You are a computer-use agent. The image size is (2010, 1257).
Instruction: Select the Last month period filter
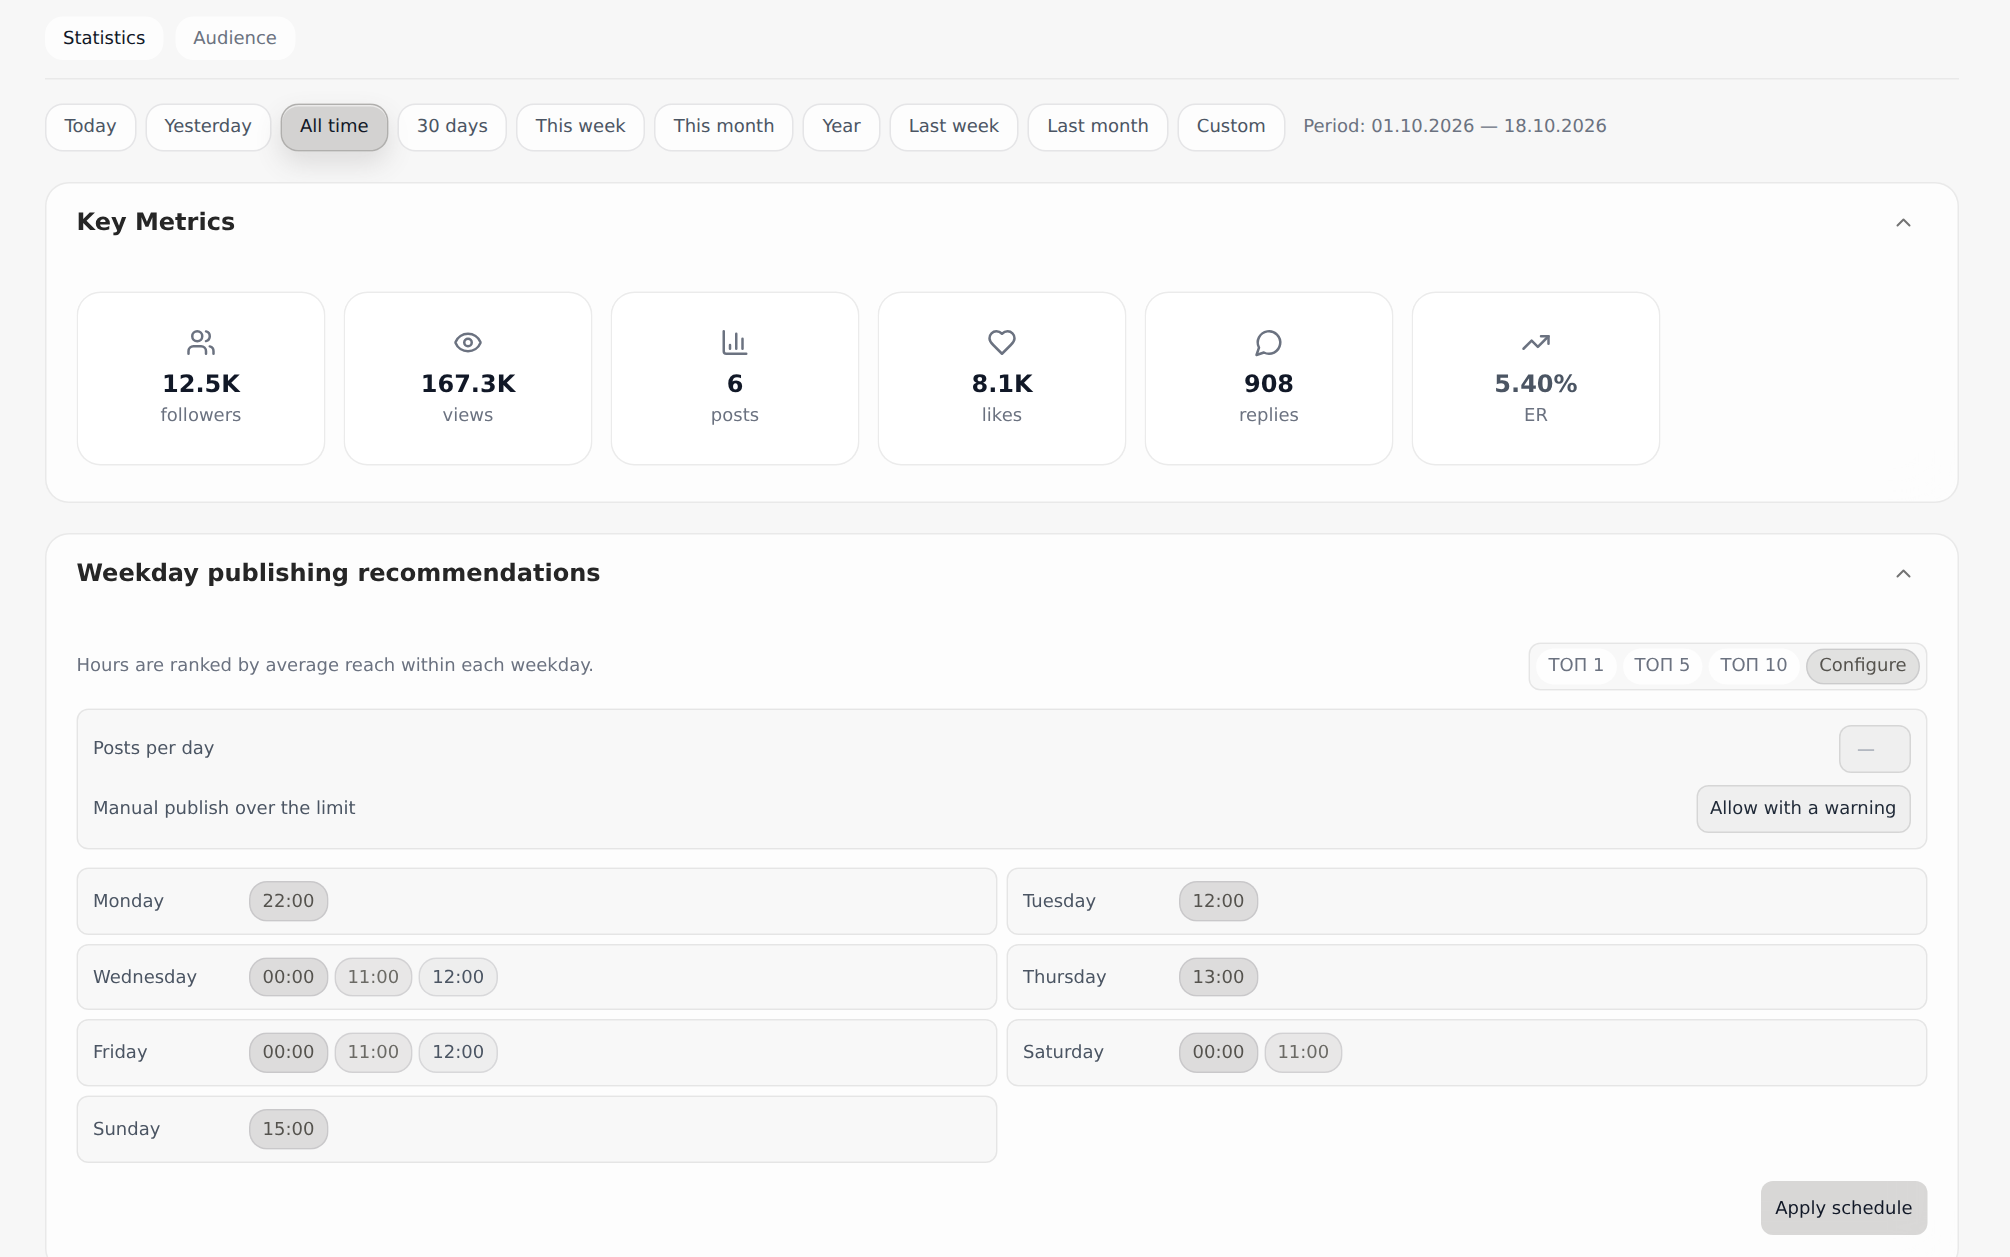pos(1098,127)
